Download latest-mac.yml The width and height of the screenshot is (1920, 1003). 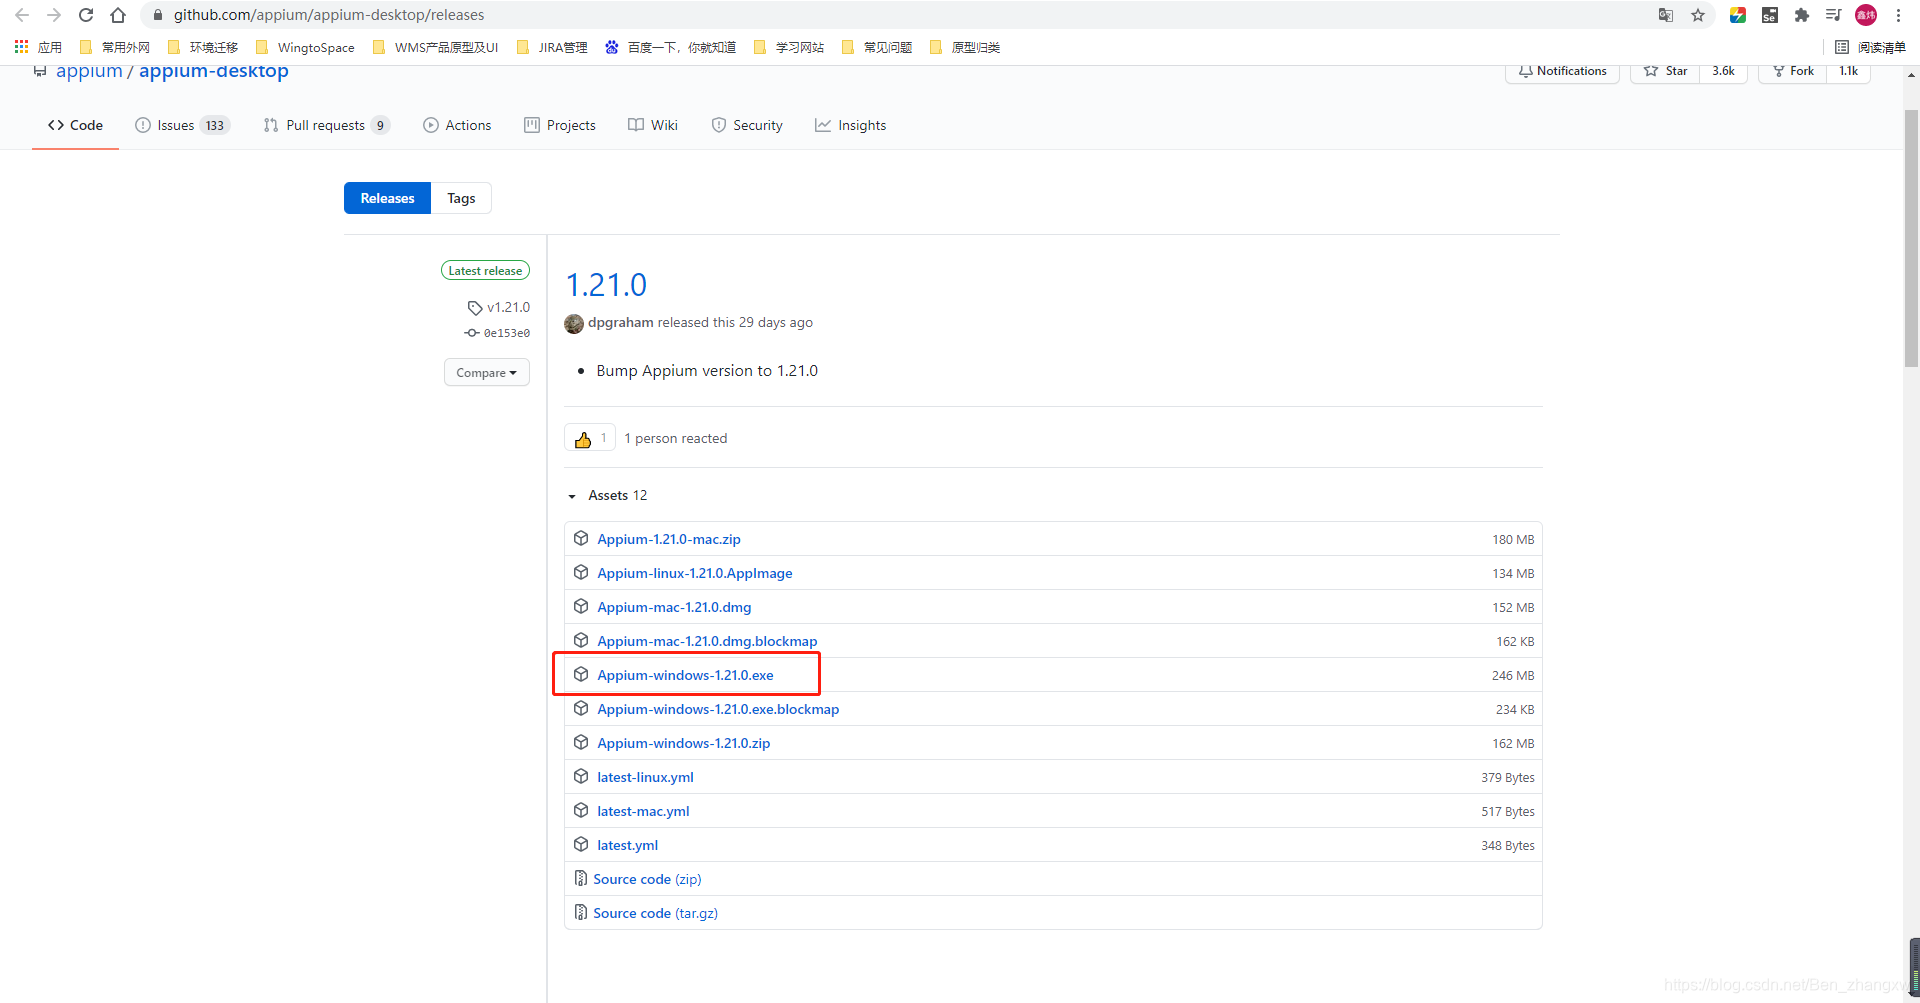(x=643, y=811)
